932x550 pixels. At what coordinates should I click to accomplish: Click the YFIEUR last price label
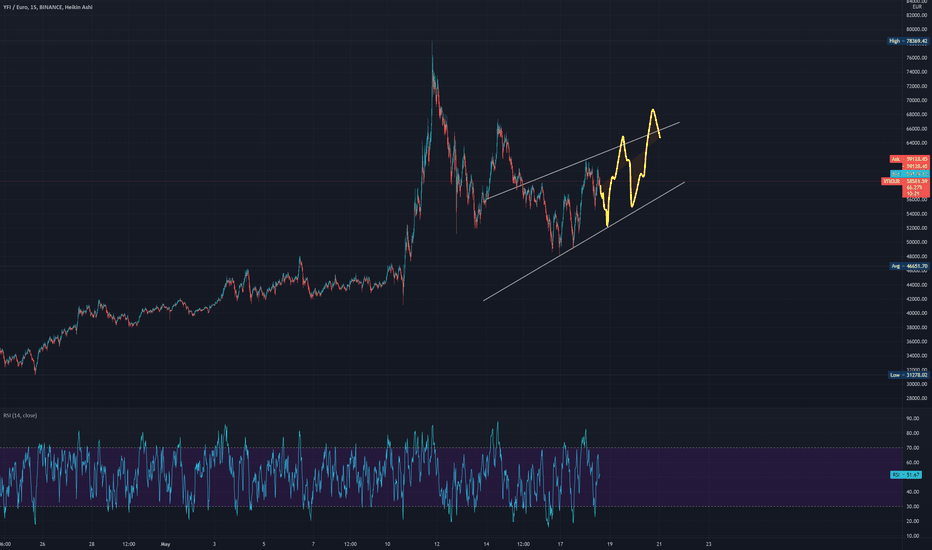pos(905,181)
